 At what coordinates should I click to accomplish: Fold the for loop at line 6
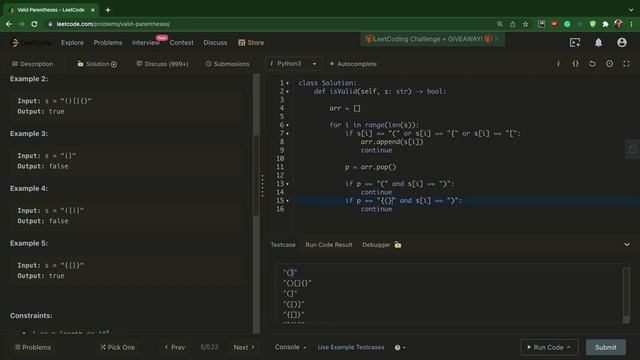tap(287, 125)
